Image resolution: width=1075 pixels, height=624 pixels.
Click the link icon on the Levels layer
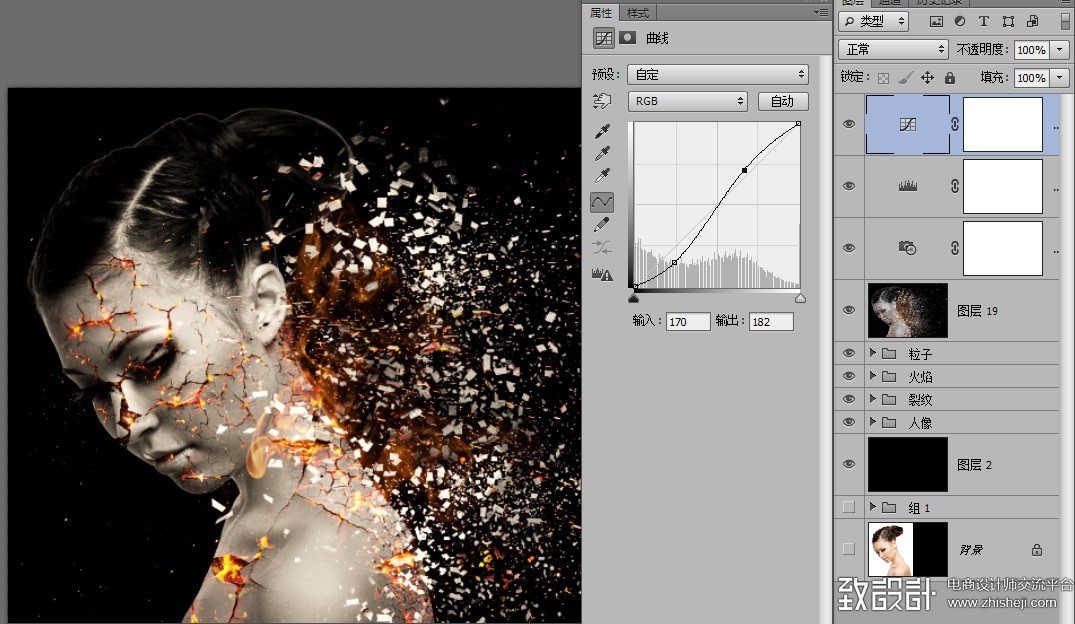(x=955, y=186)
